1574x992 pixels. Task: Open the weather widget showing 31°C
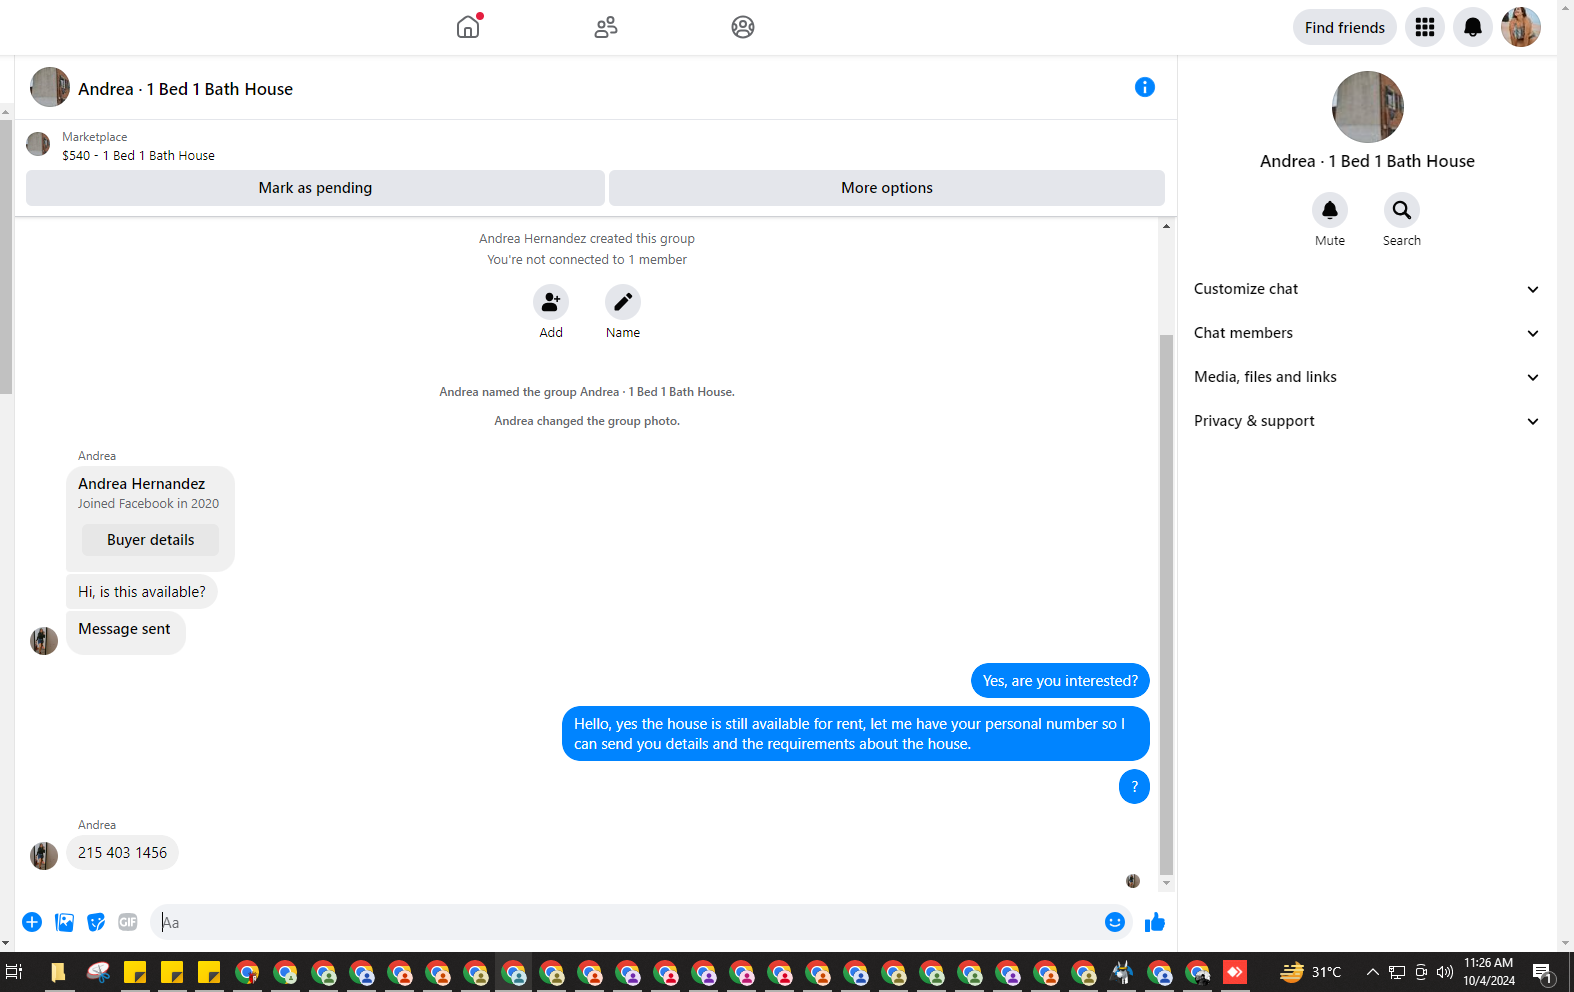pyautogui.click(x=1311, y=972)
